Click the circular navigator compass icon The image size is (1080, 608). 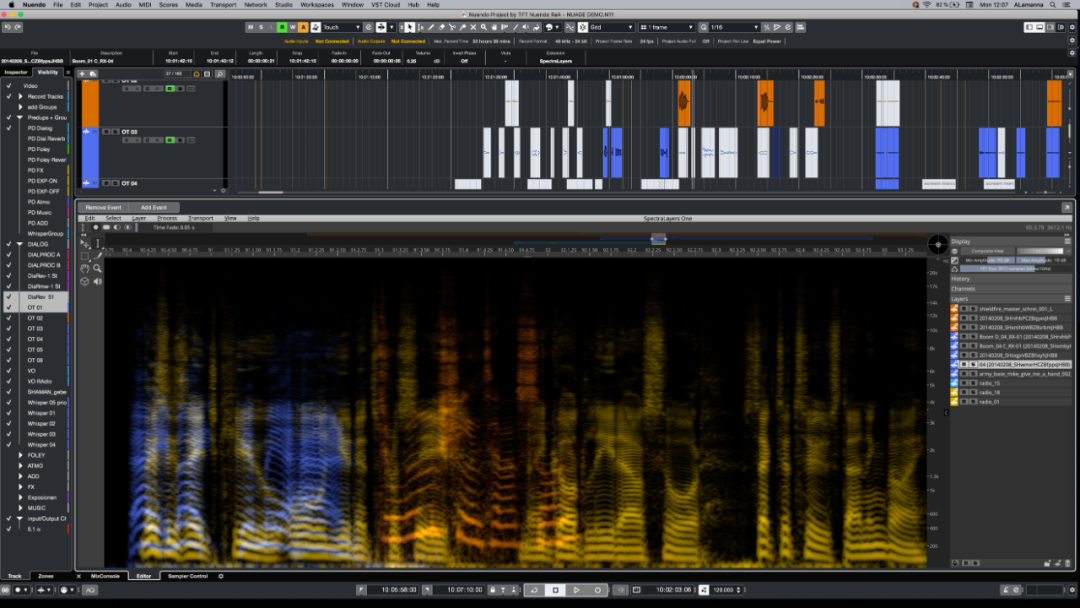(x=937, y=244)
